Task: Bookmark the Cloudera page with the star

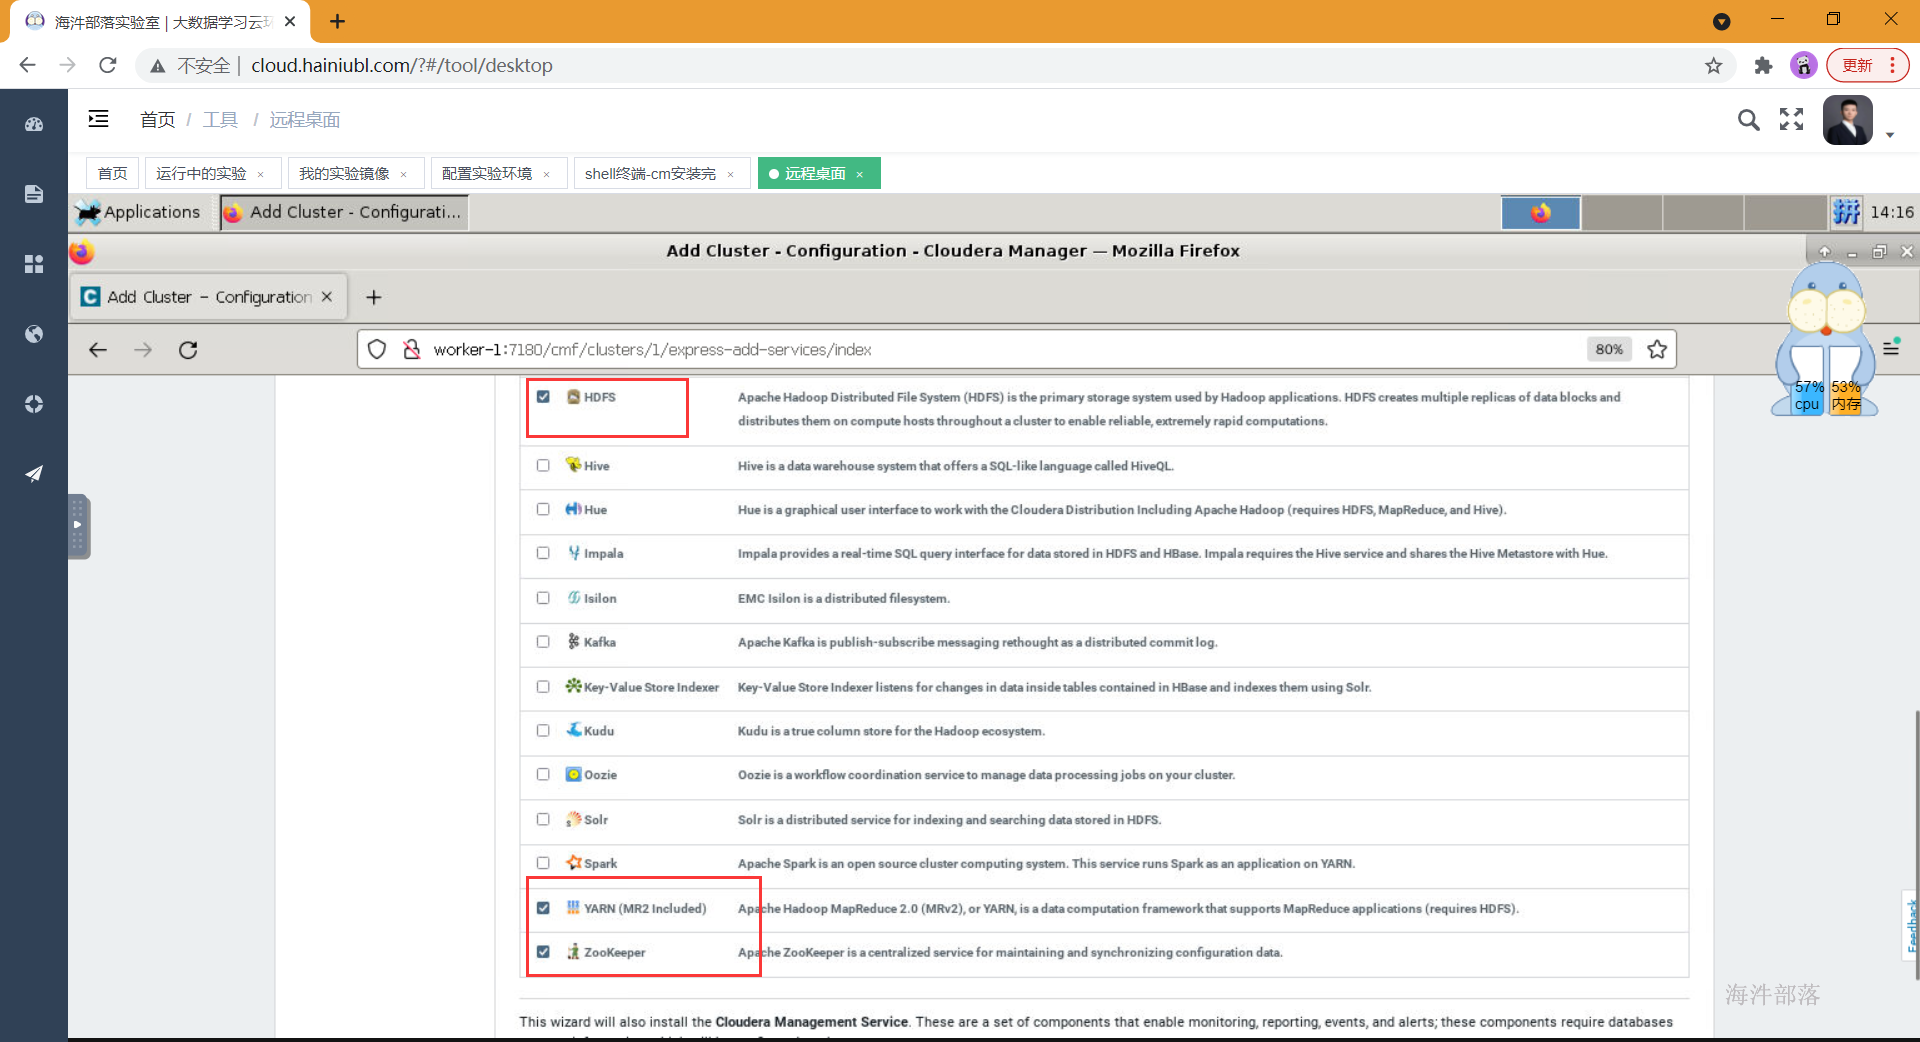Action: click(1657, 349)
